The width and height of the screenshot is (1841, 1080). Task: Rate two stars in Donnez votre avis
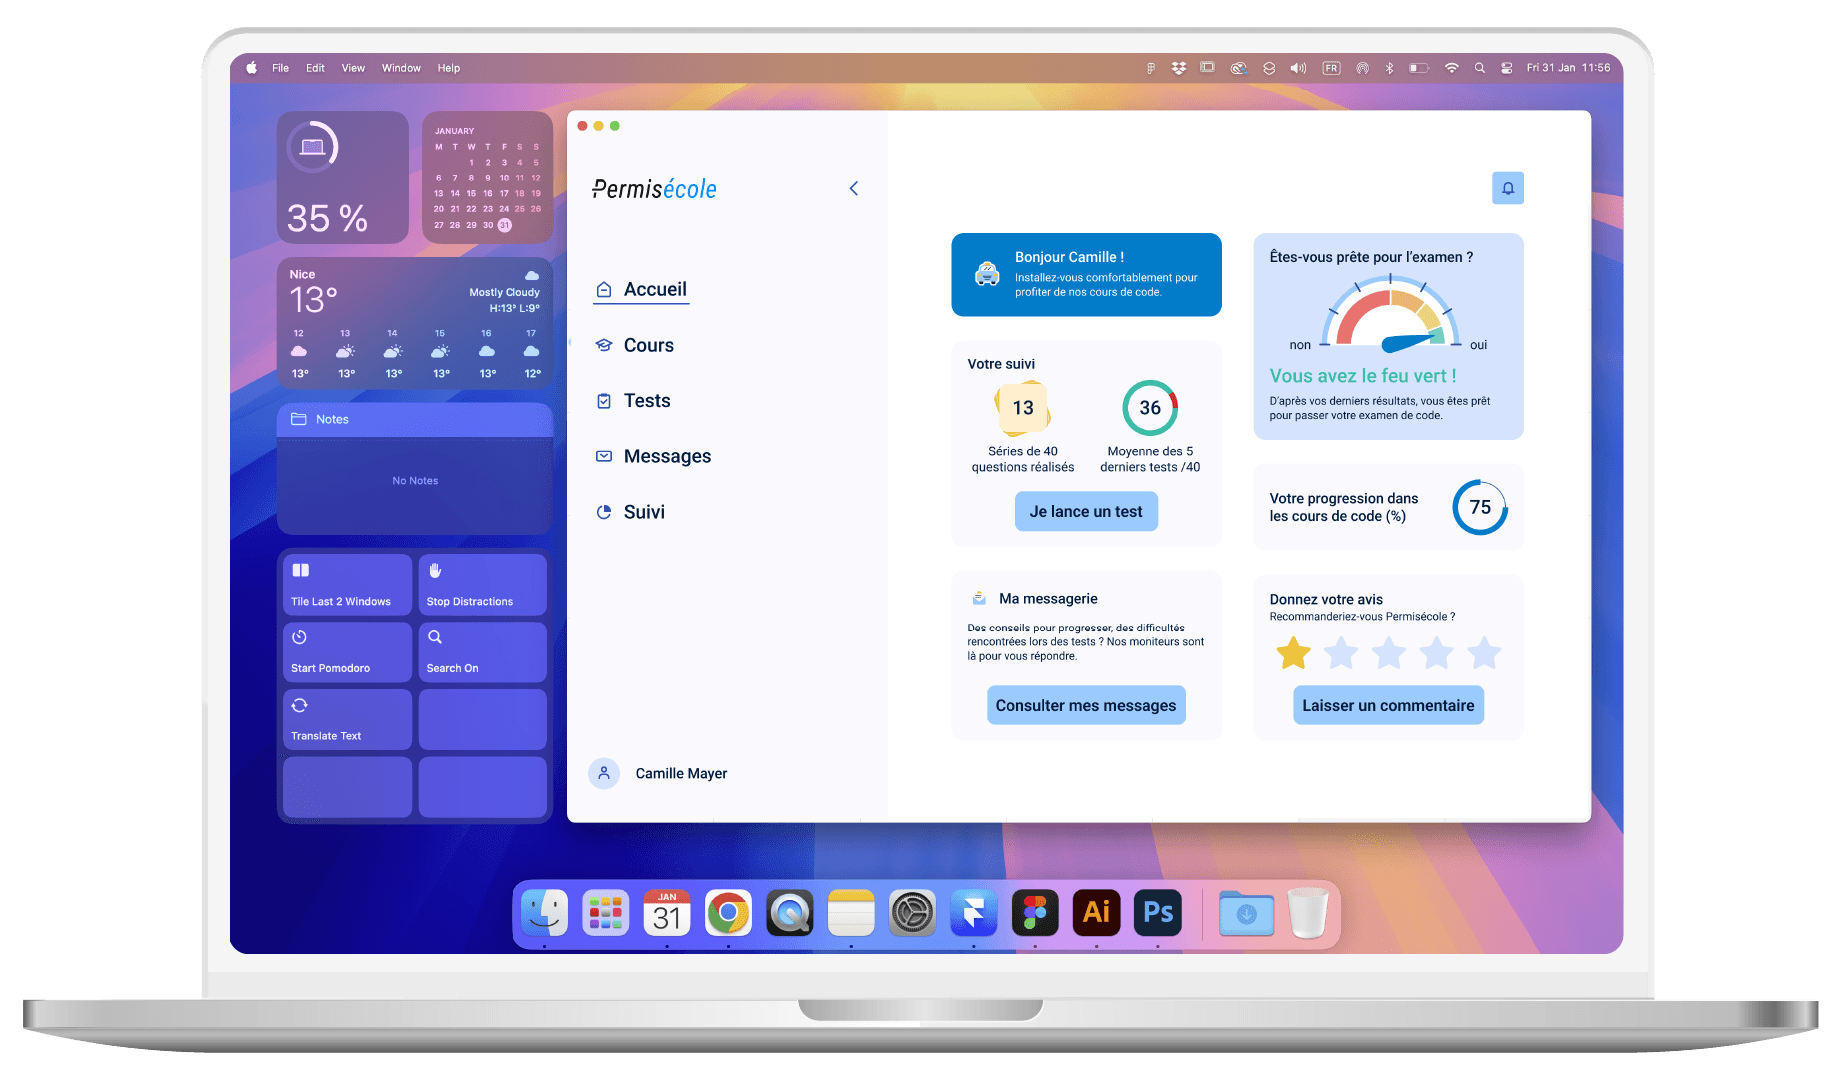click(1341, 653)
